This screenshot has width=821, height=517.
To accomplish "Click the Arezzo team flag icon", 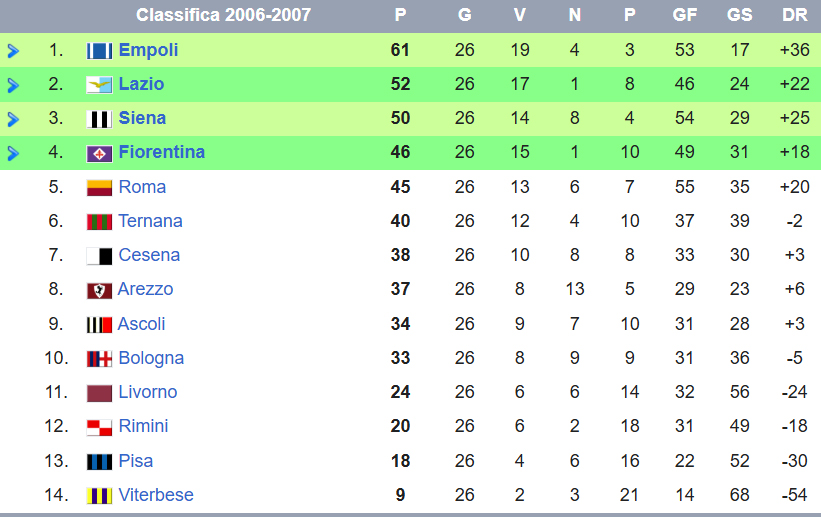I will [99, 291].
